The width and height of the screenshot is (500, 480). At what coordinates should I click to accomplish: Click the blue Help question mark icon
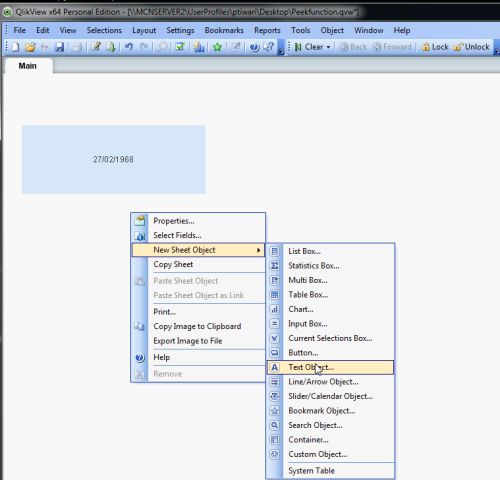254,47
